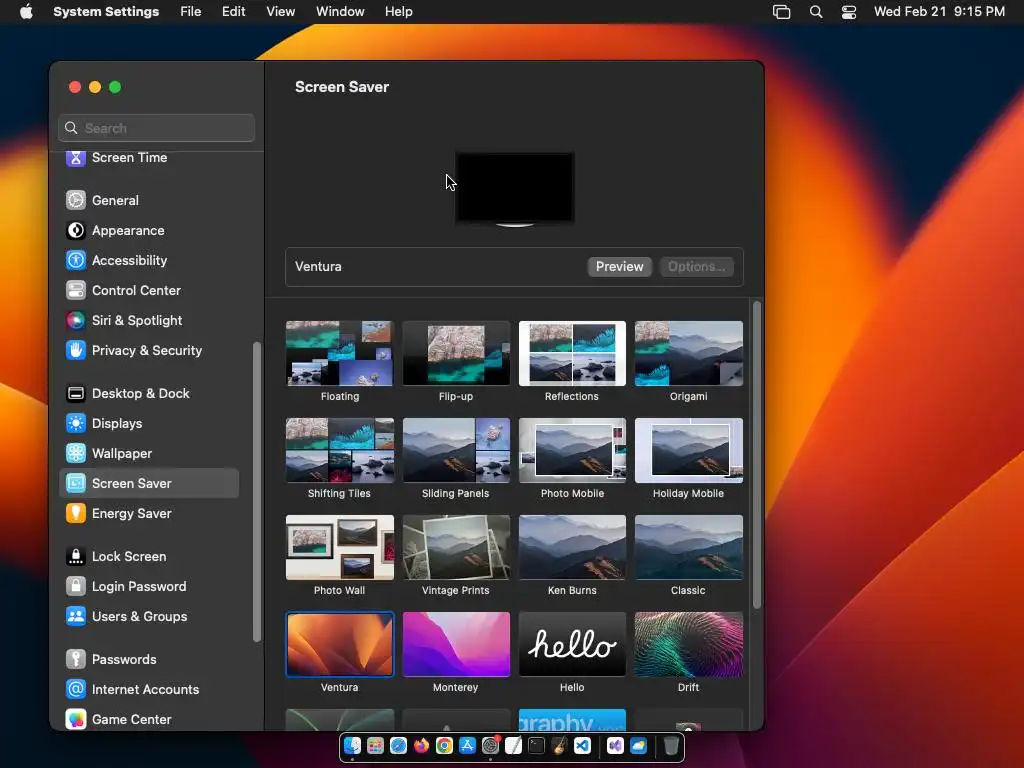Open Terminal from the Dock
This screenshot has height=768, width=1024.
tap(536, 745)
